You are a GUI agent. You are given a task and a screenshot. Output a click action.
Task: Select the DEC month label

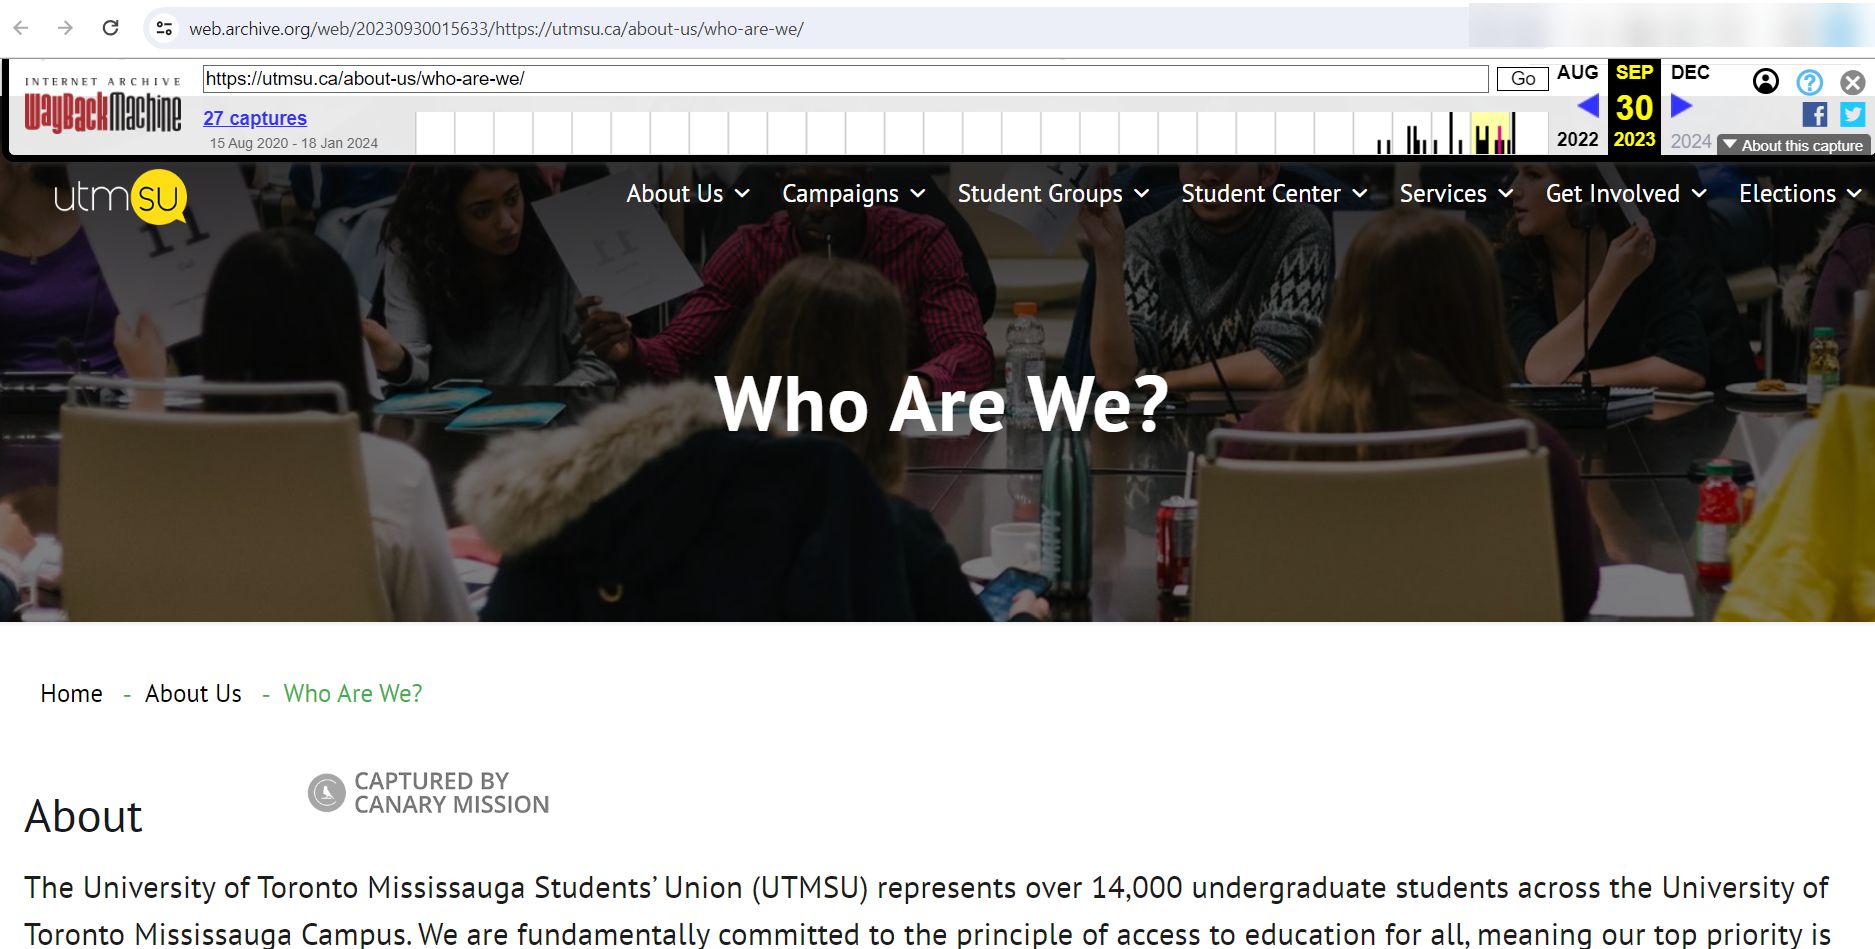pos(1688,72)
